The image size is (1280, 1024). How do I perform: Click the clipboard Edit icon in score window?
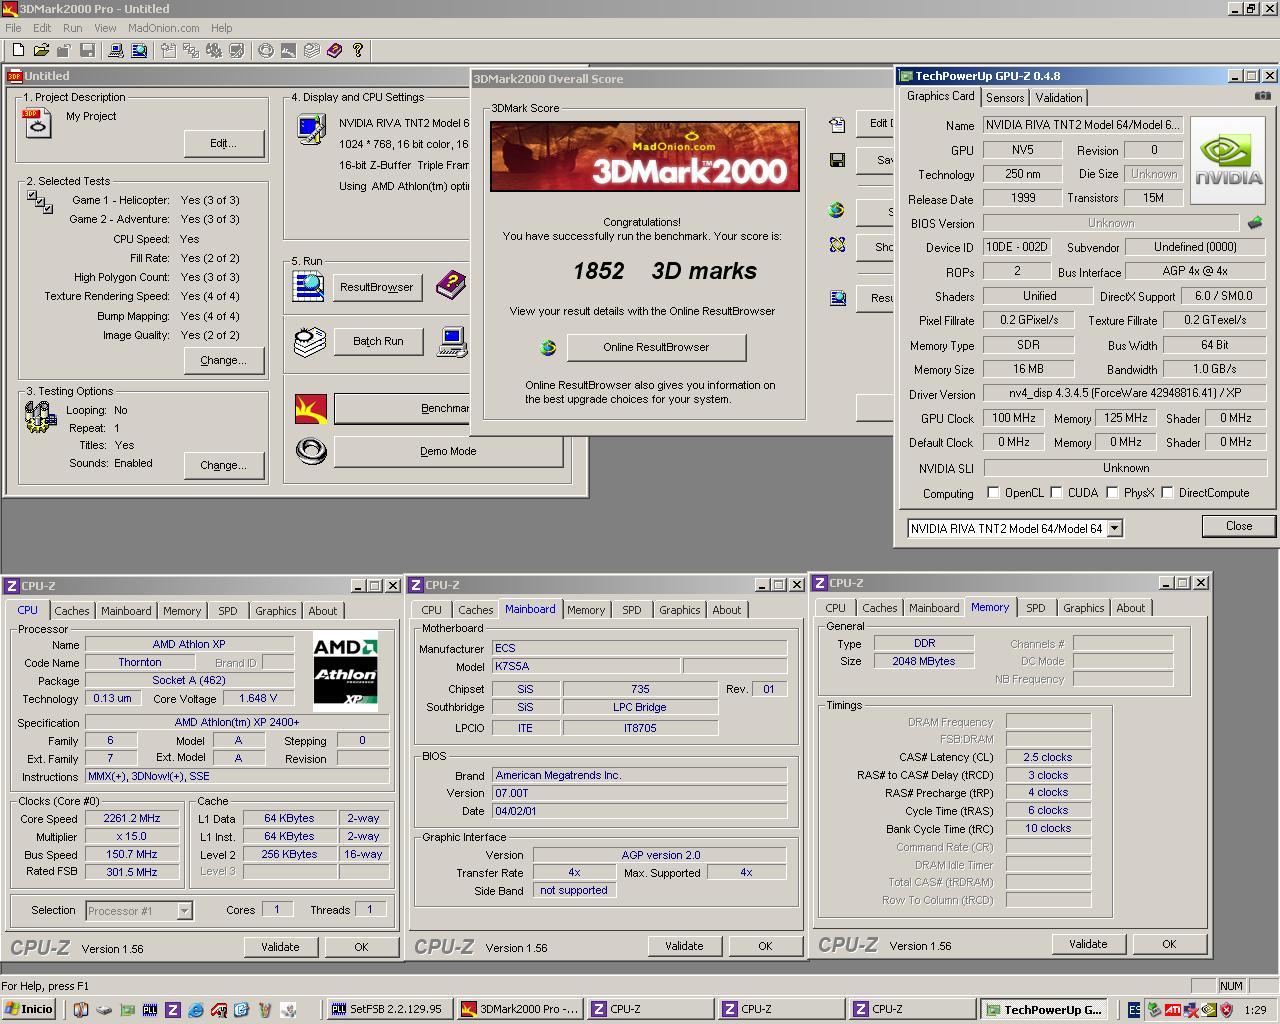(x=837, y=124)
